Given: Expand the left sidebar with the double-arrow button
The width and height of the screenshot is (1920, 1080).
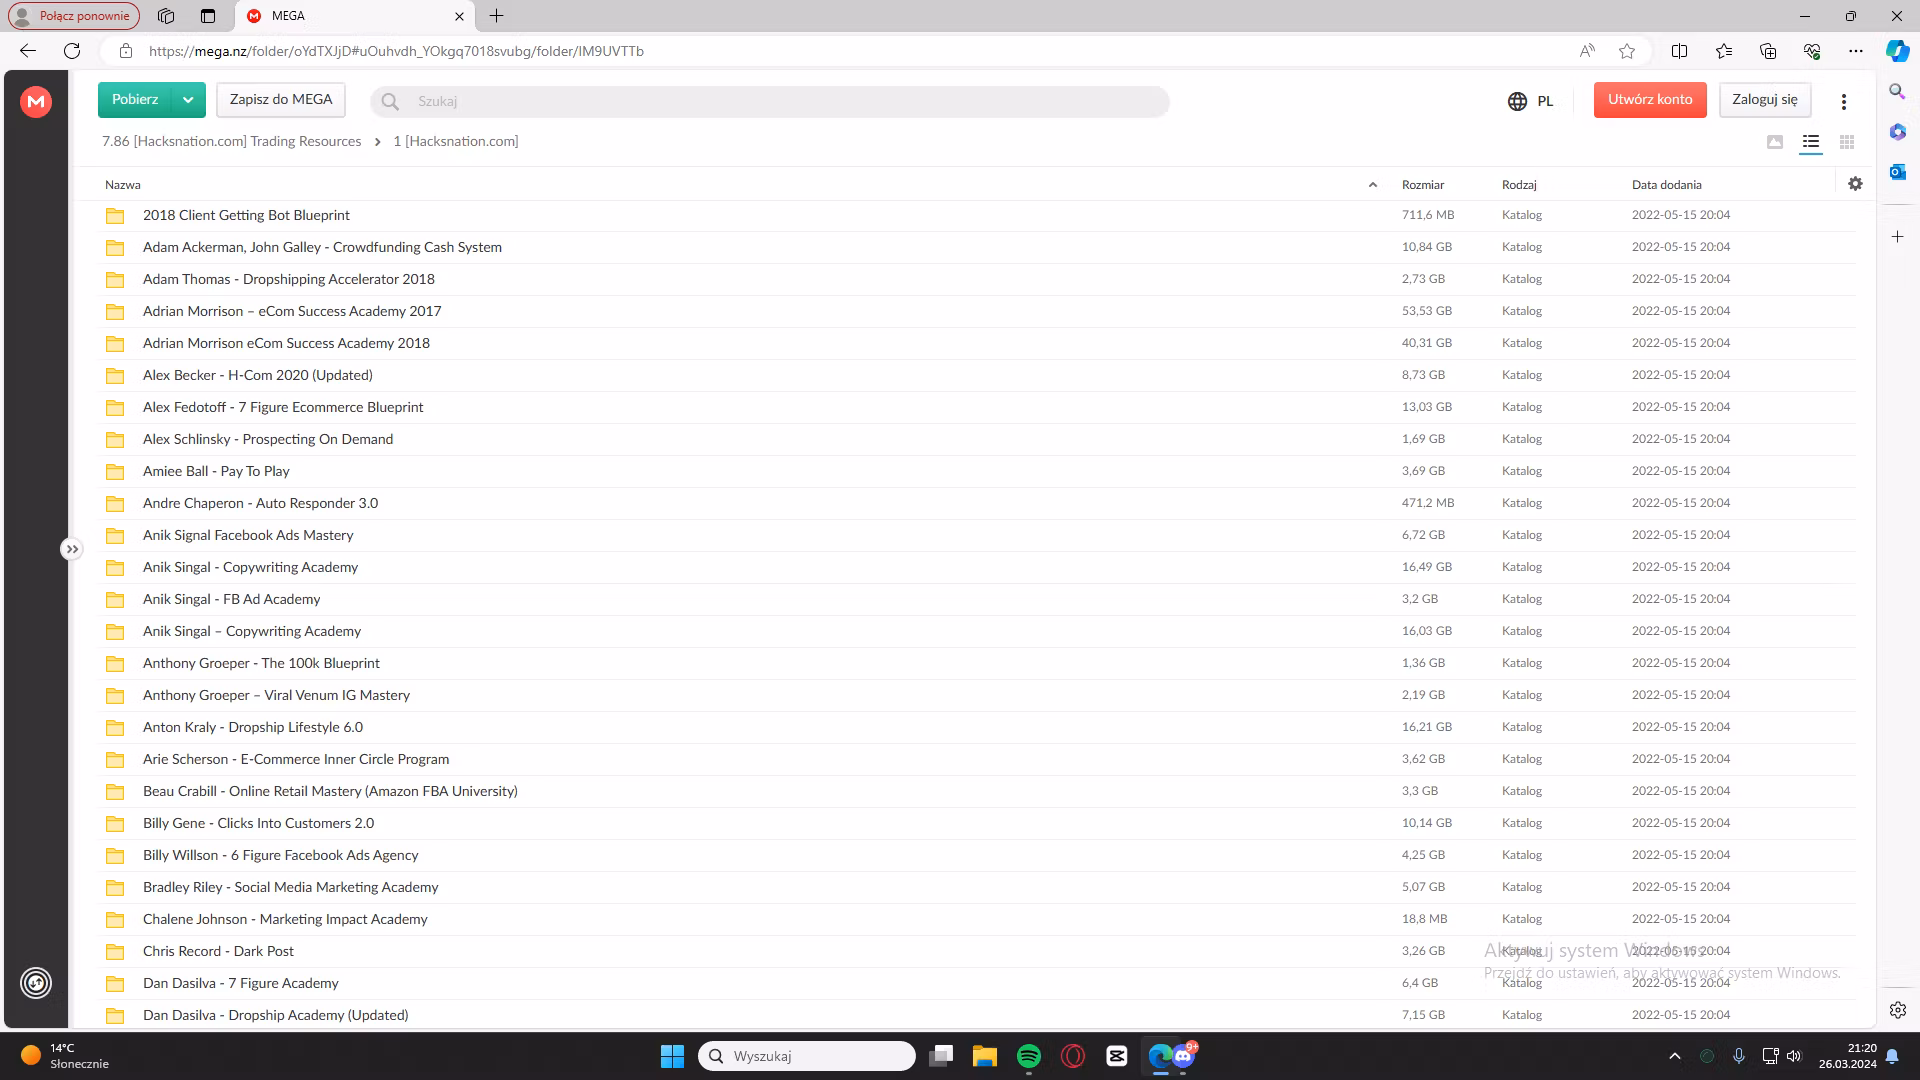Looking at the screenshot, I should 71,549.
